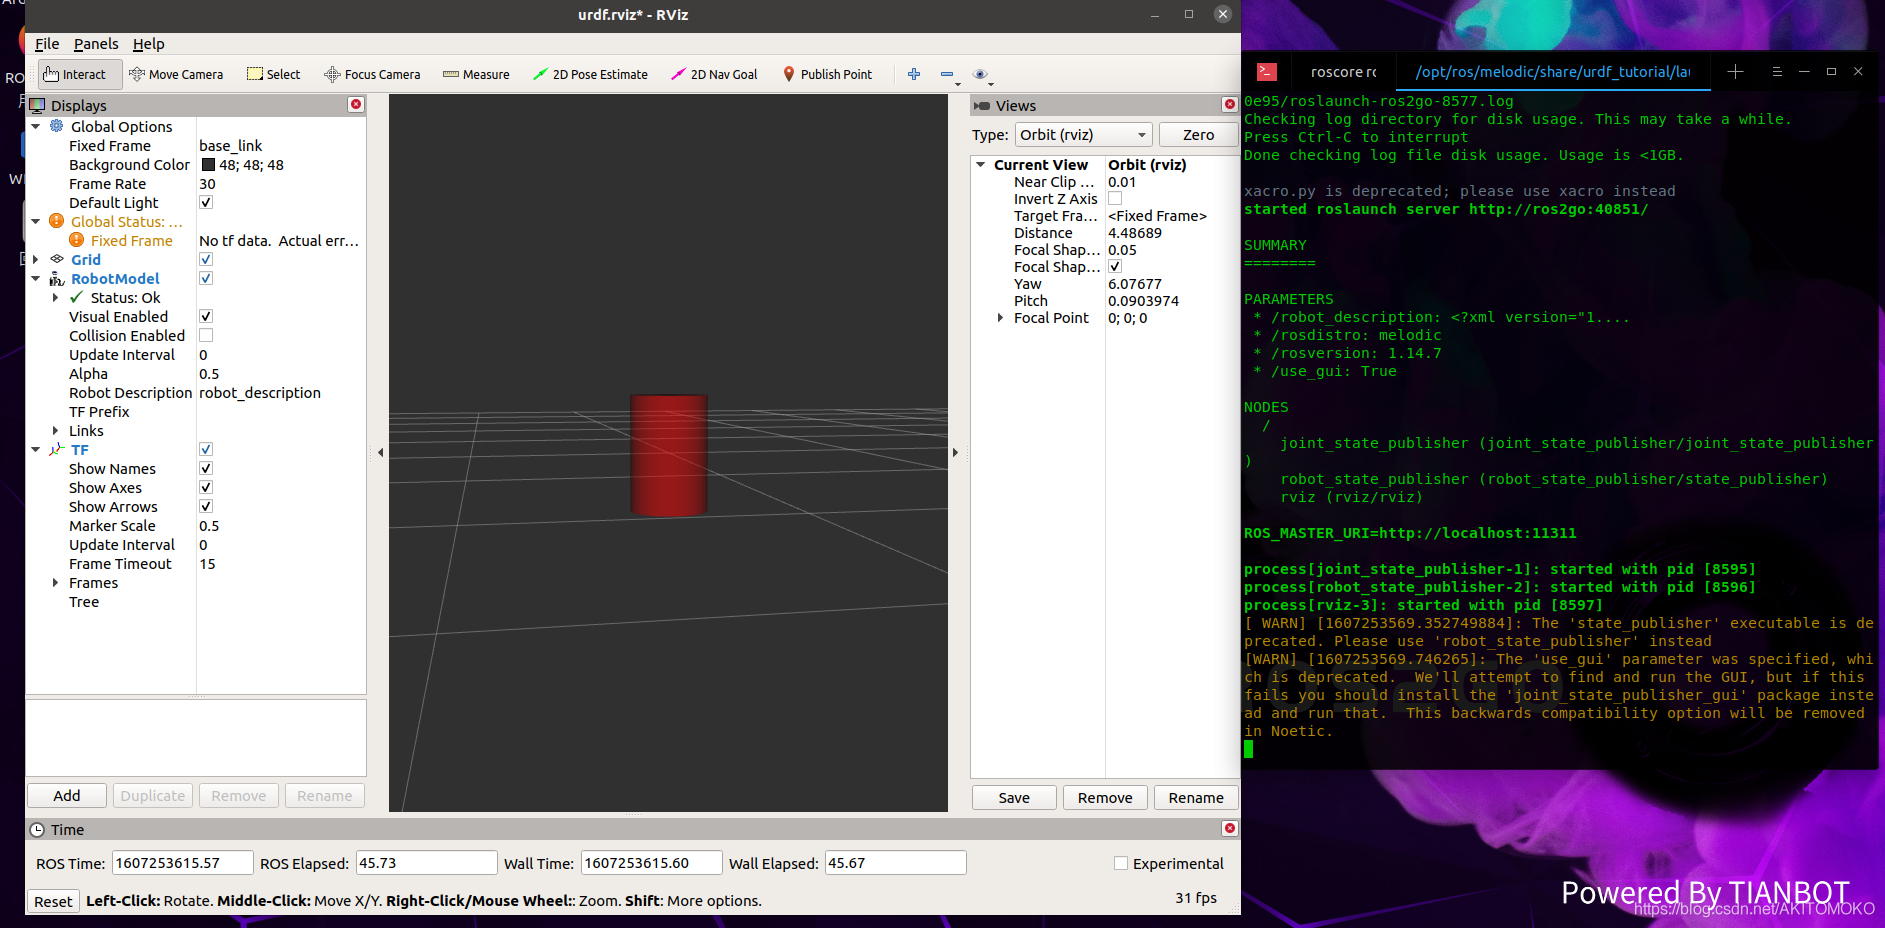Select the Move Camera tool

[x=176, y=75]
